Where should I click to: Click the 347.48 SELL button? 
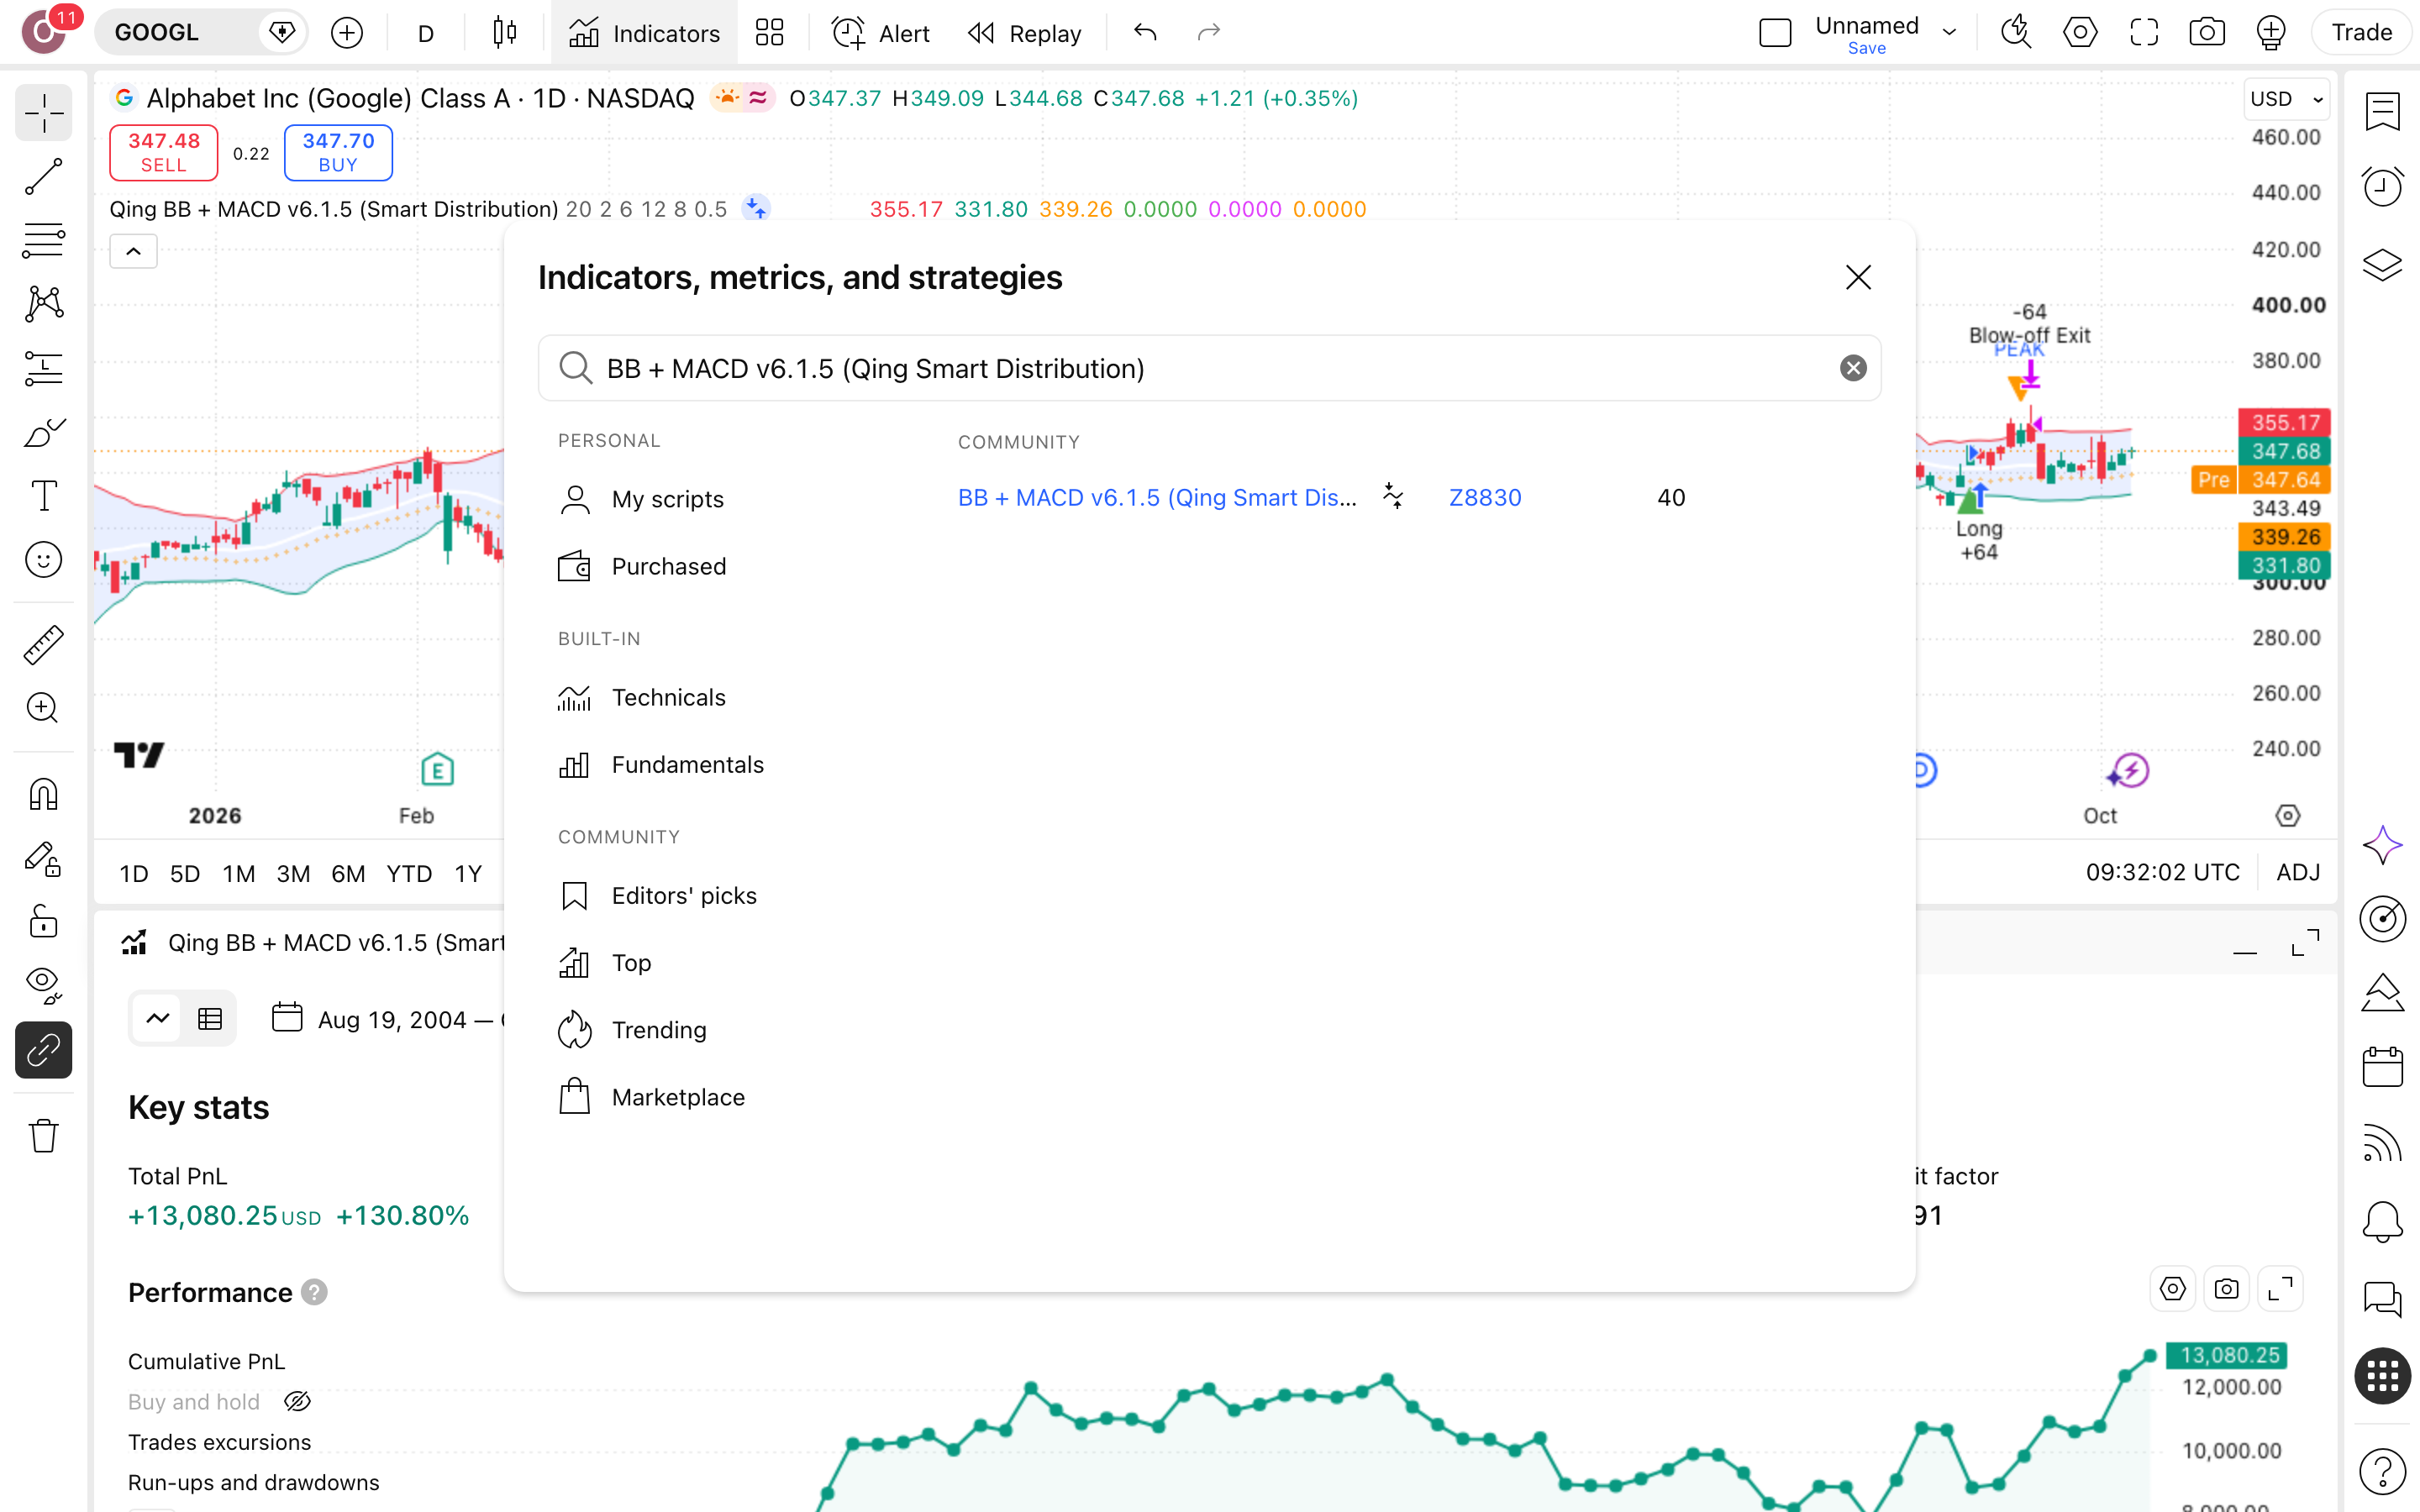[x=163, y=152]
